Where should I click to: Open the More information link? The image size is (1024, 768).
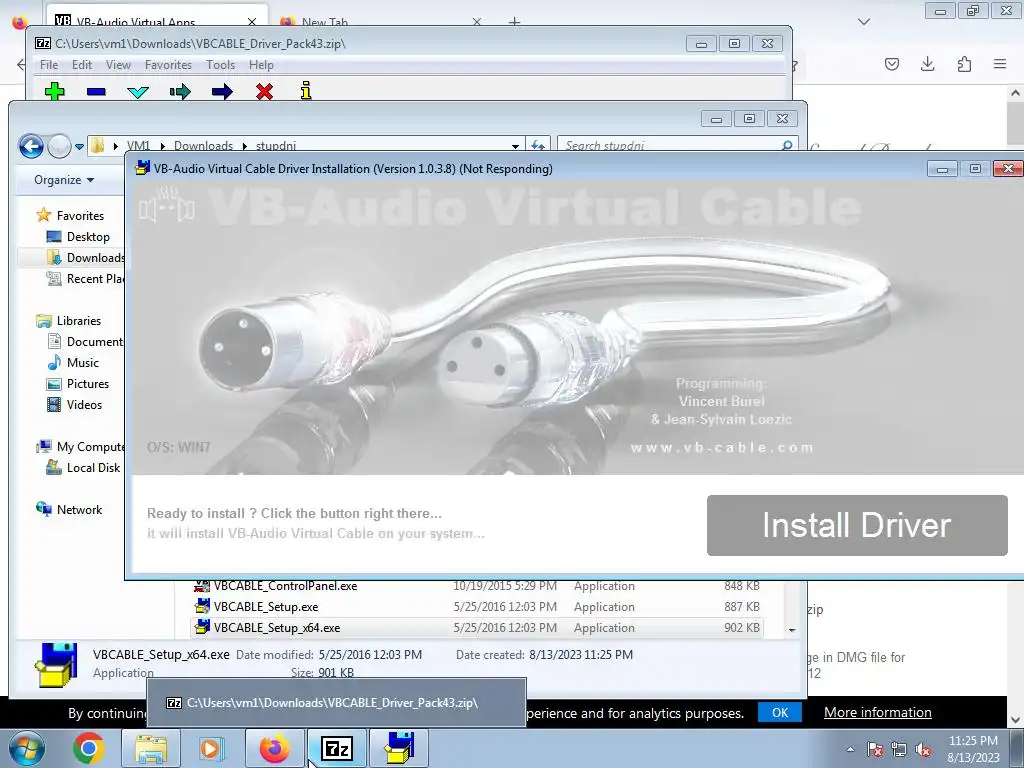tap(878, 712)
